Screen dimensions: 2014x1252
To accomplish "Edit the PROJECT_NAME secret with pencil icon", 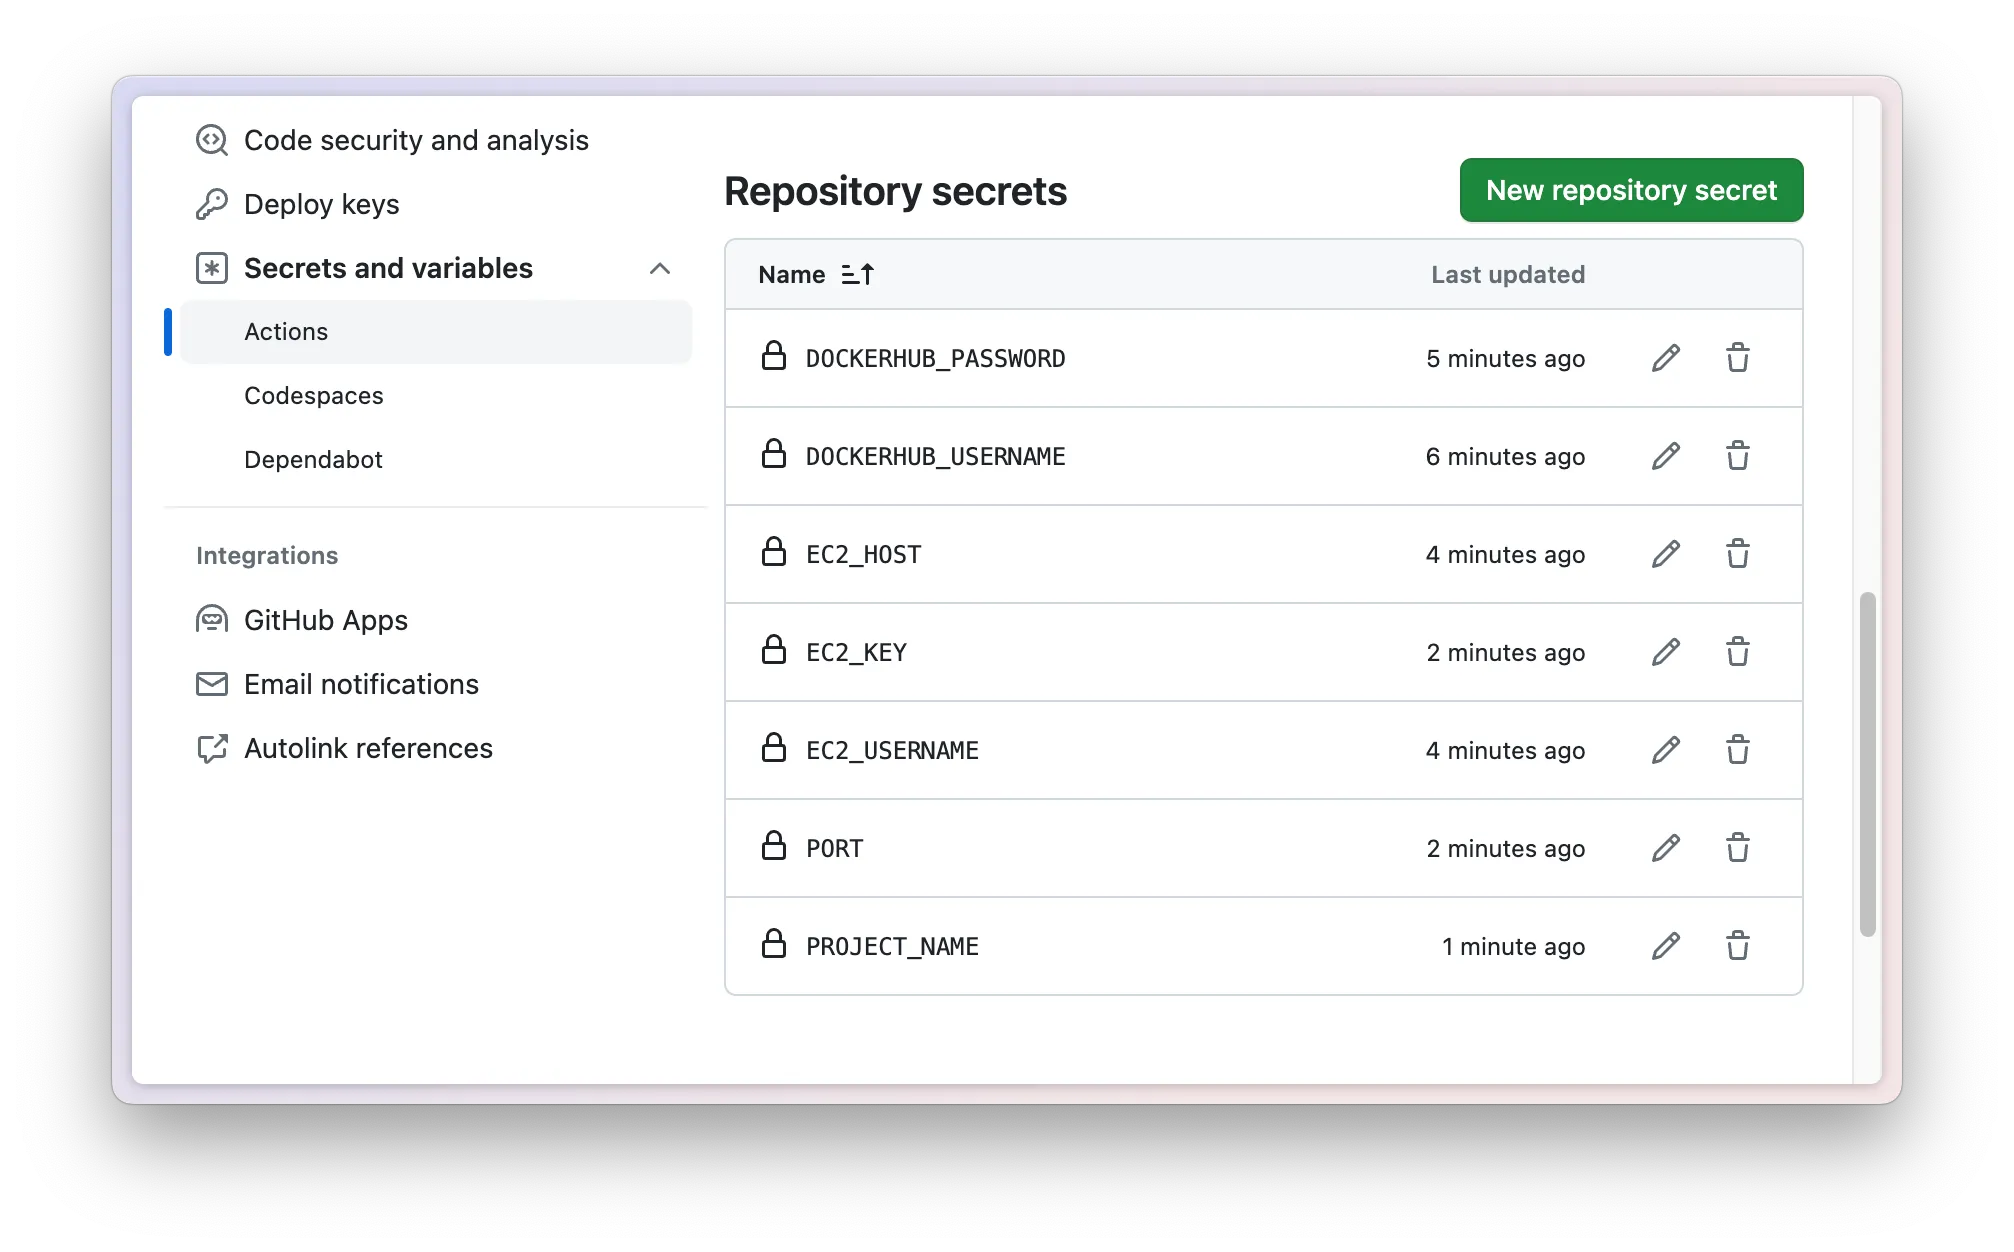I will 1665,946.
